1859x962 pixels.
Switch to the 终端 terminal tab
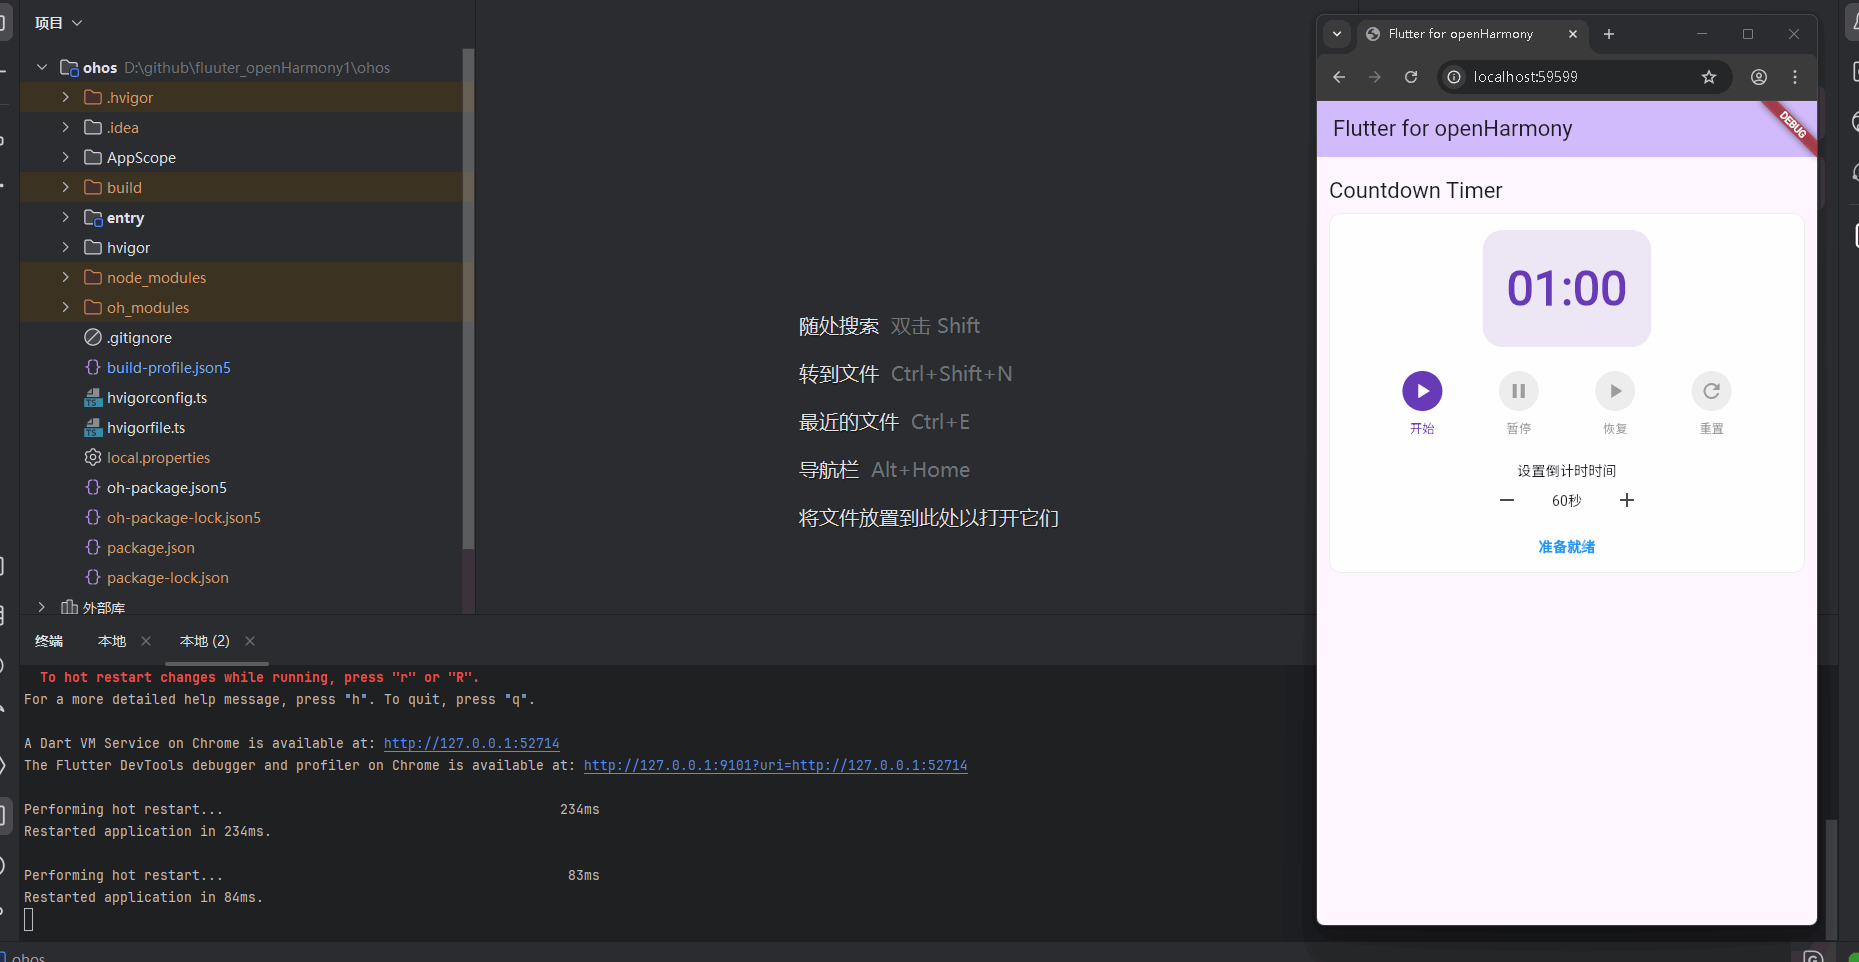(x=48, y=640)
